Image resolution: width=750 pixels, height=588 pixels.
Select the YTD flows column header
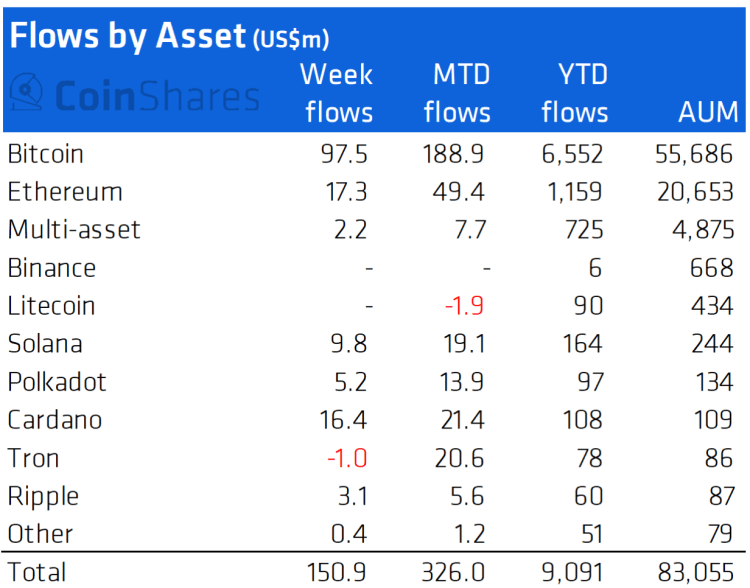tap(575, 92)
